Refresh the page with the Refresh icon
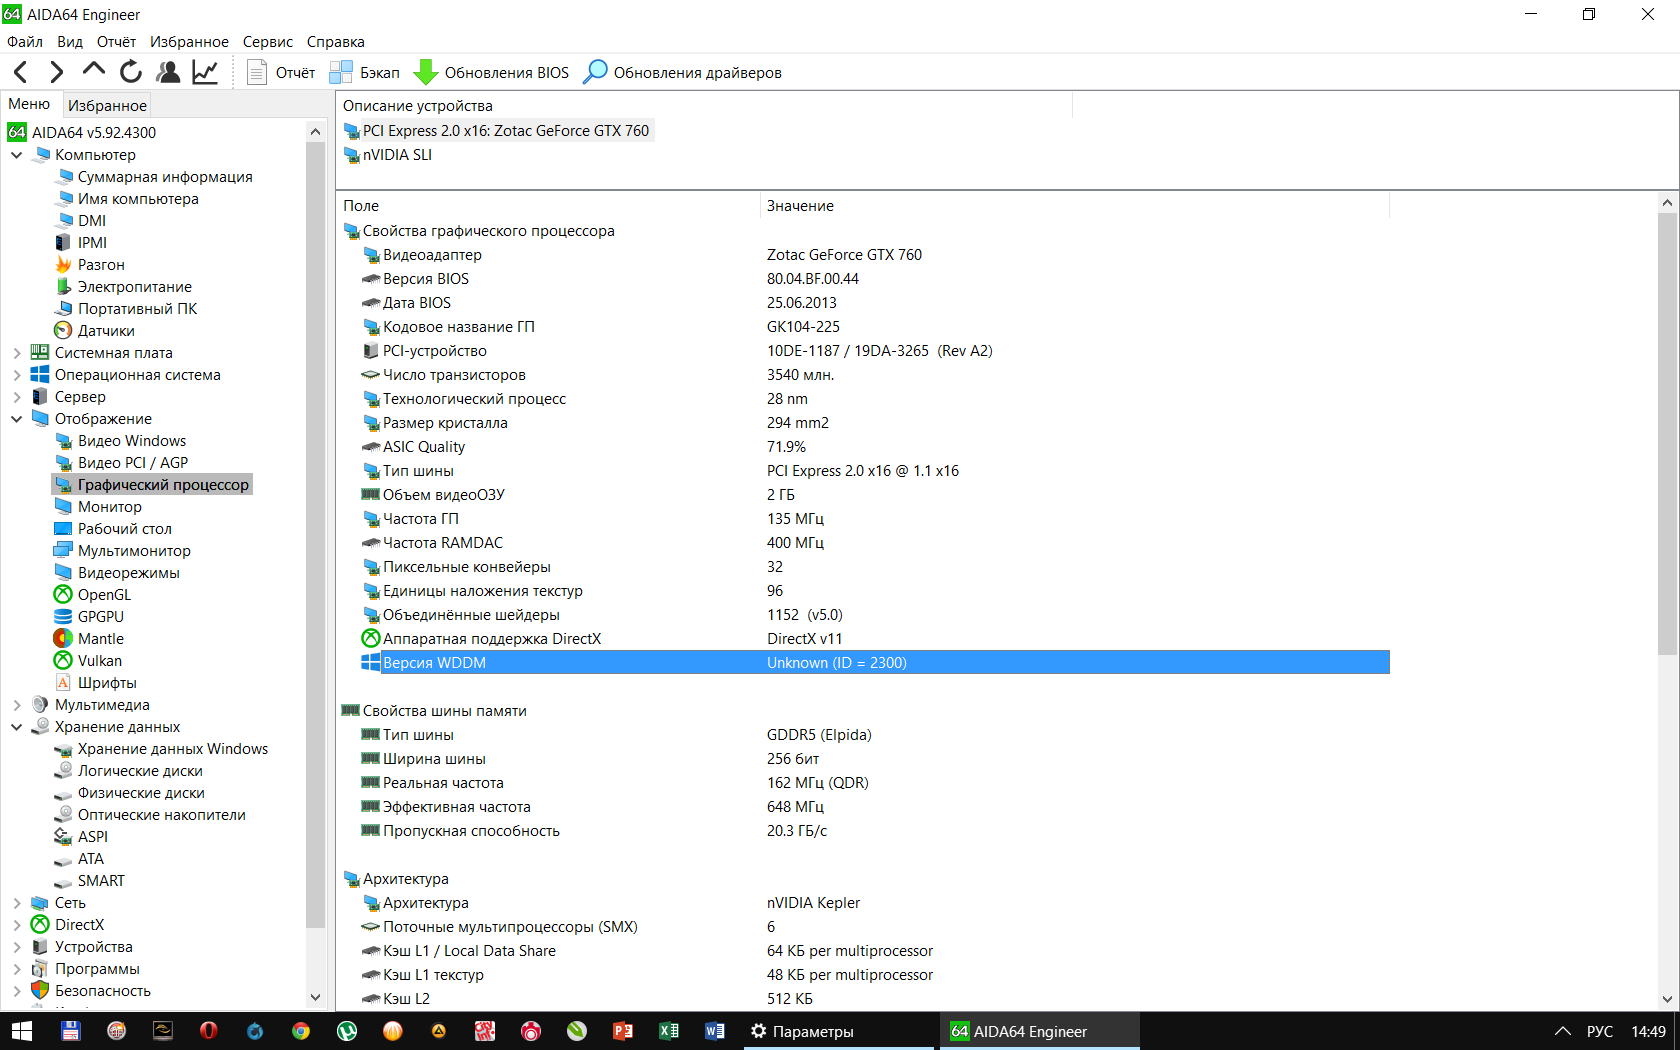The width and height of the screenshot is (1680, 1050). (x=131, y=72)
